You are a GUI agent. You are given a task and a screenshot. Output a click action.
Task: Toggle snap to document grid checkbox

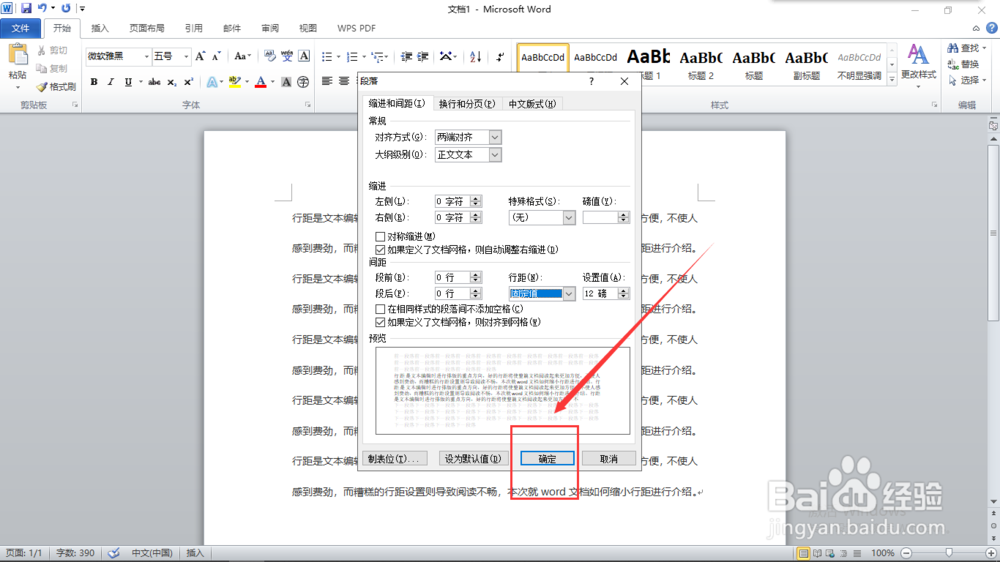point(380,323)
